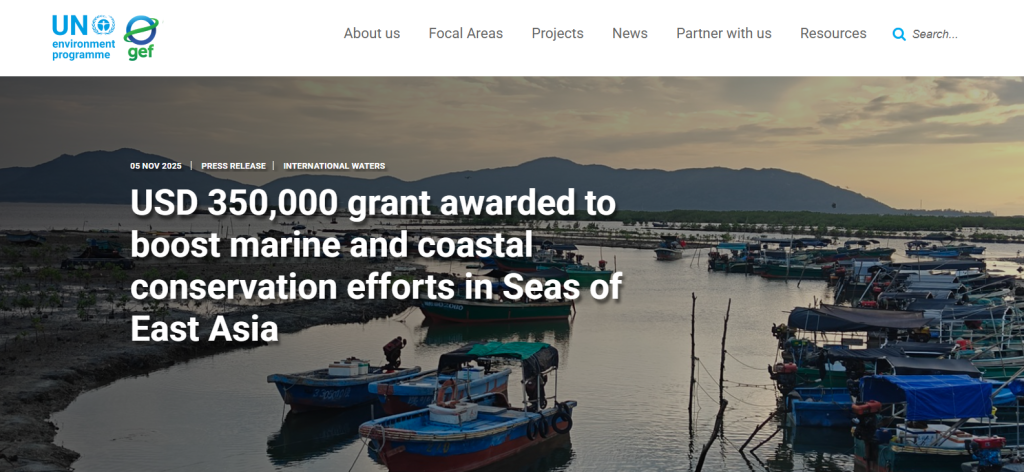Open the USD 350,000 grant headline
This screenshot has height=472, width=1024.
pyautogui.click(x=376, y=265)
